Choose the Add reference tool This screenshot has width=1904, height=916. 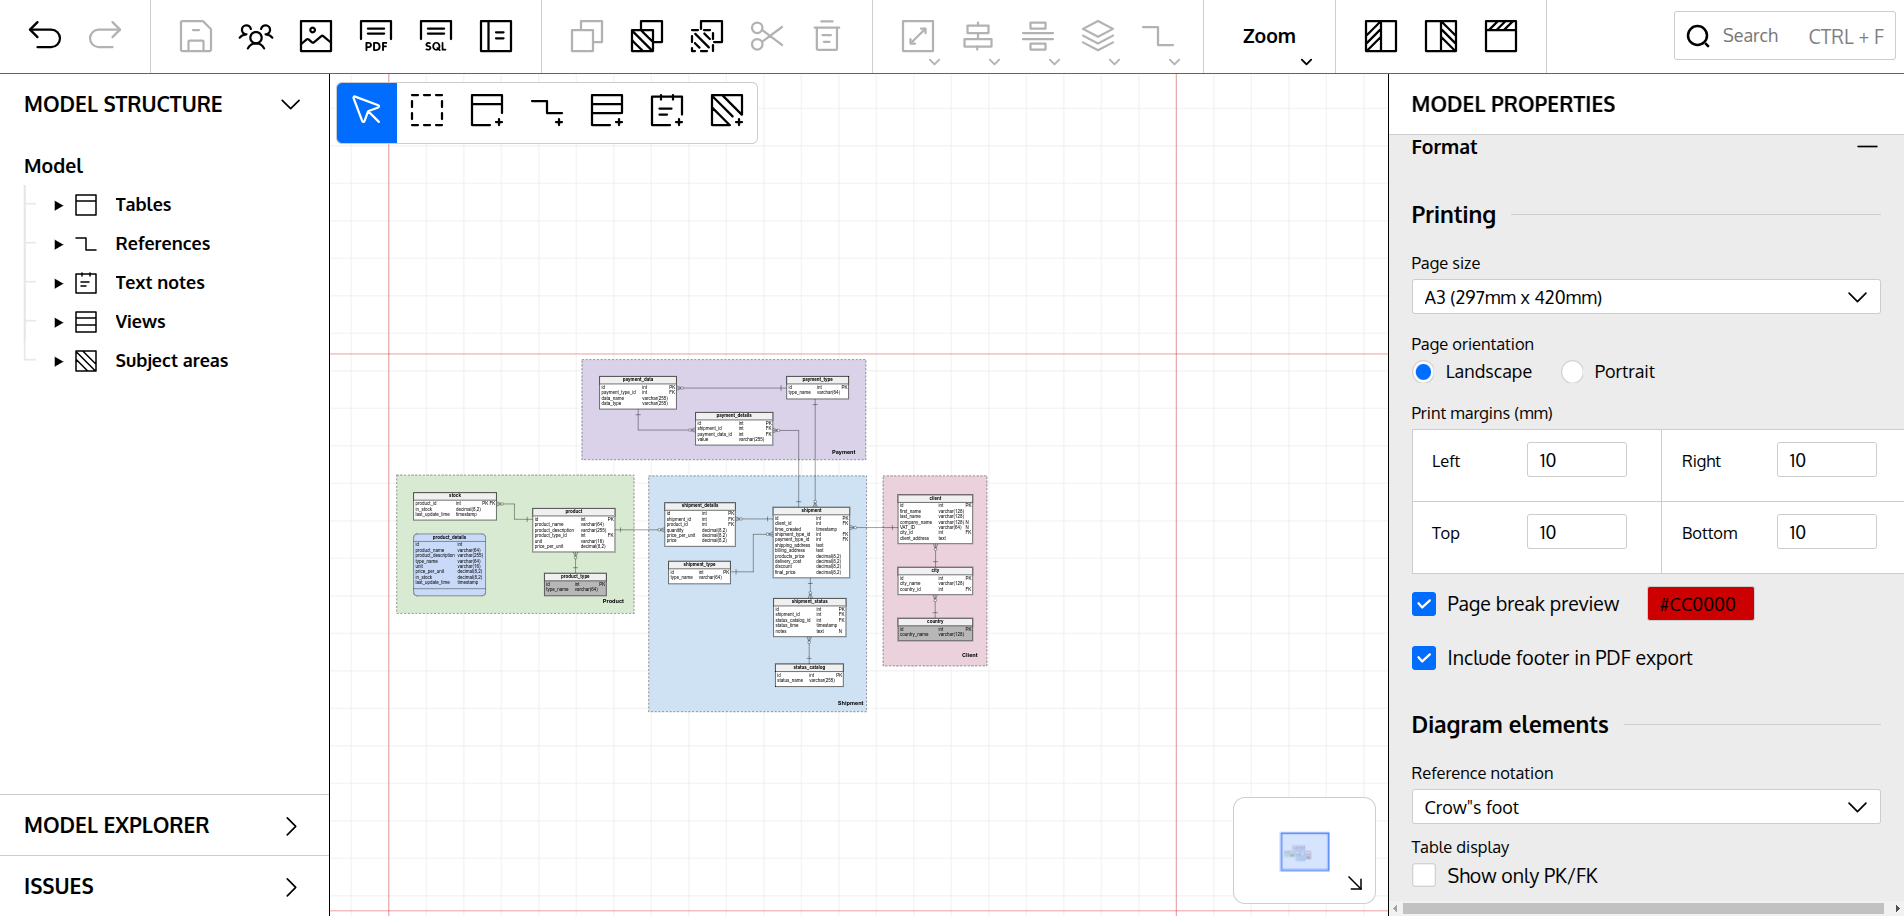coord(547,110)
